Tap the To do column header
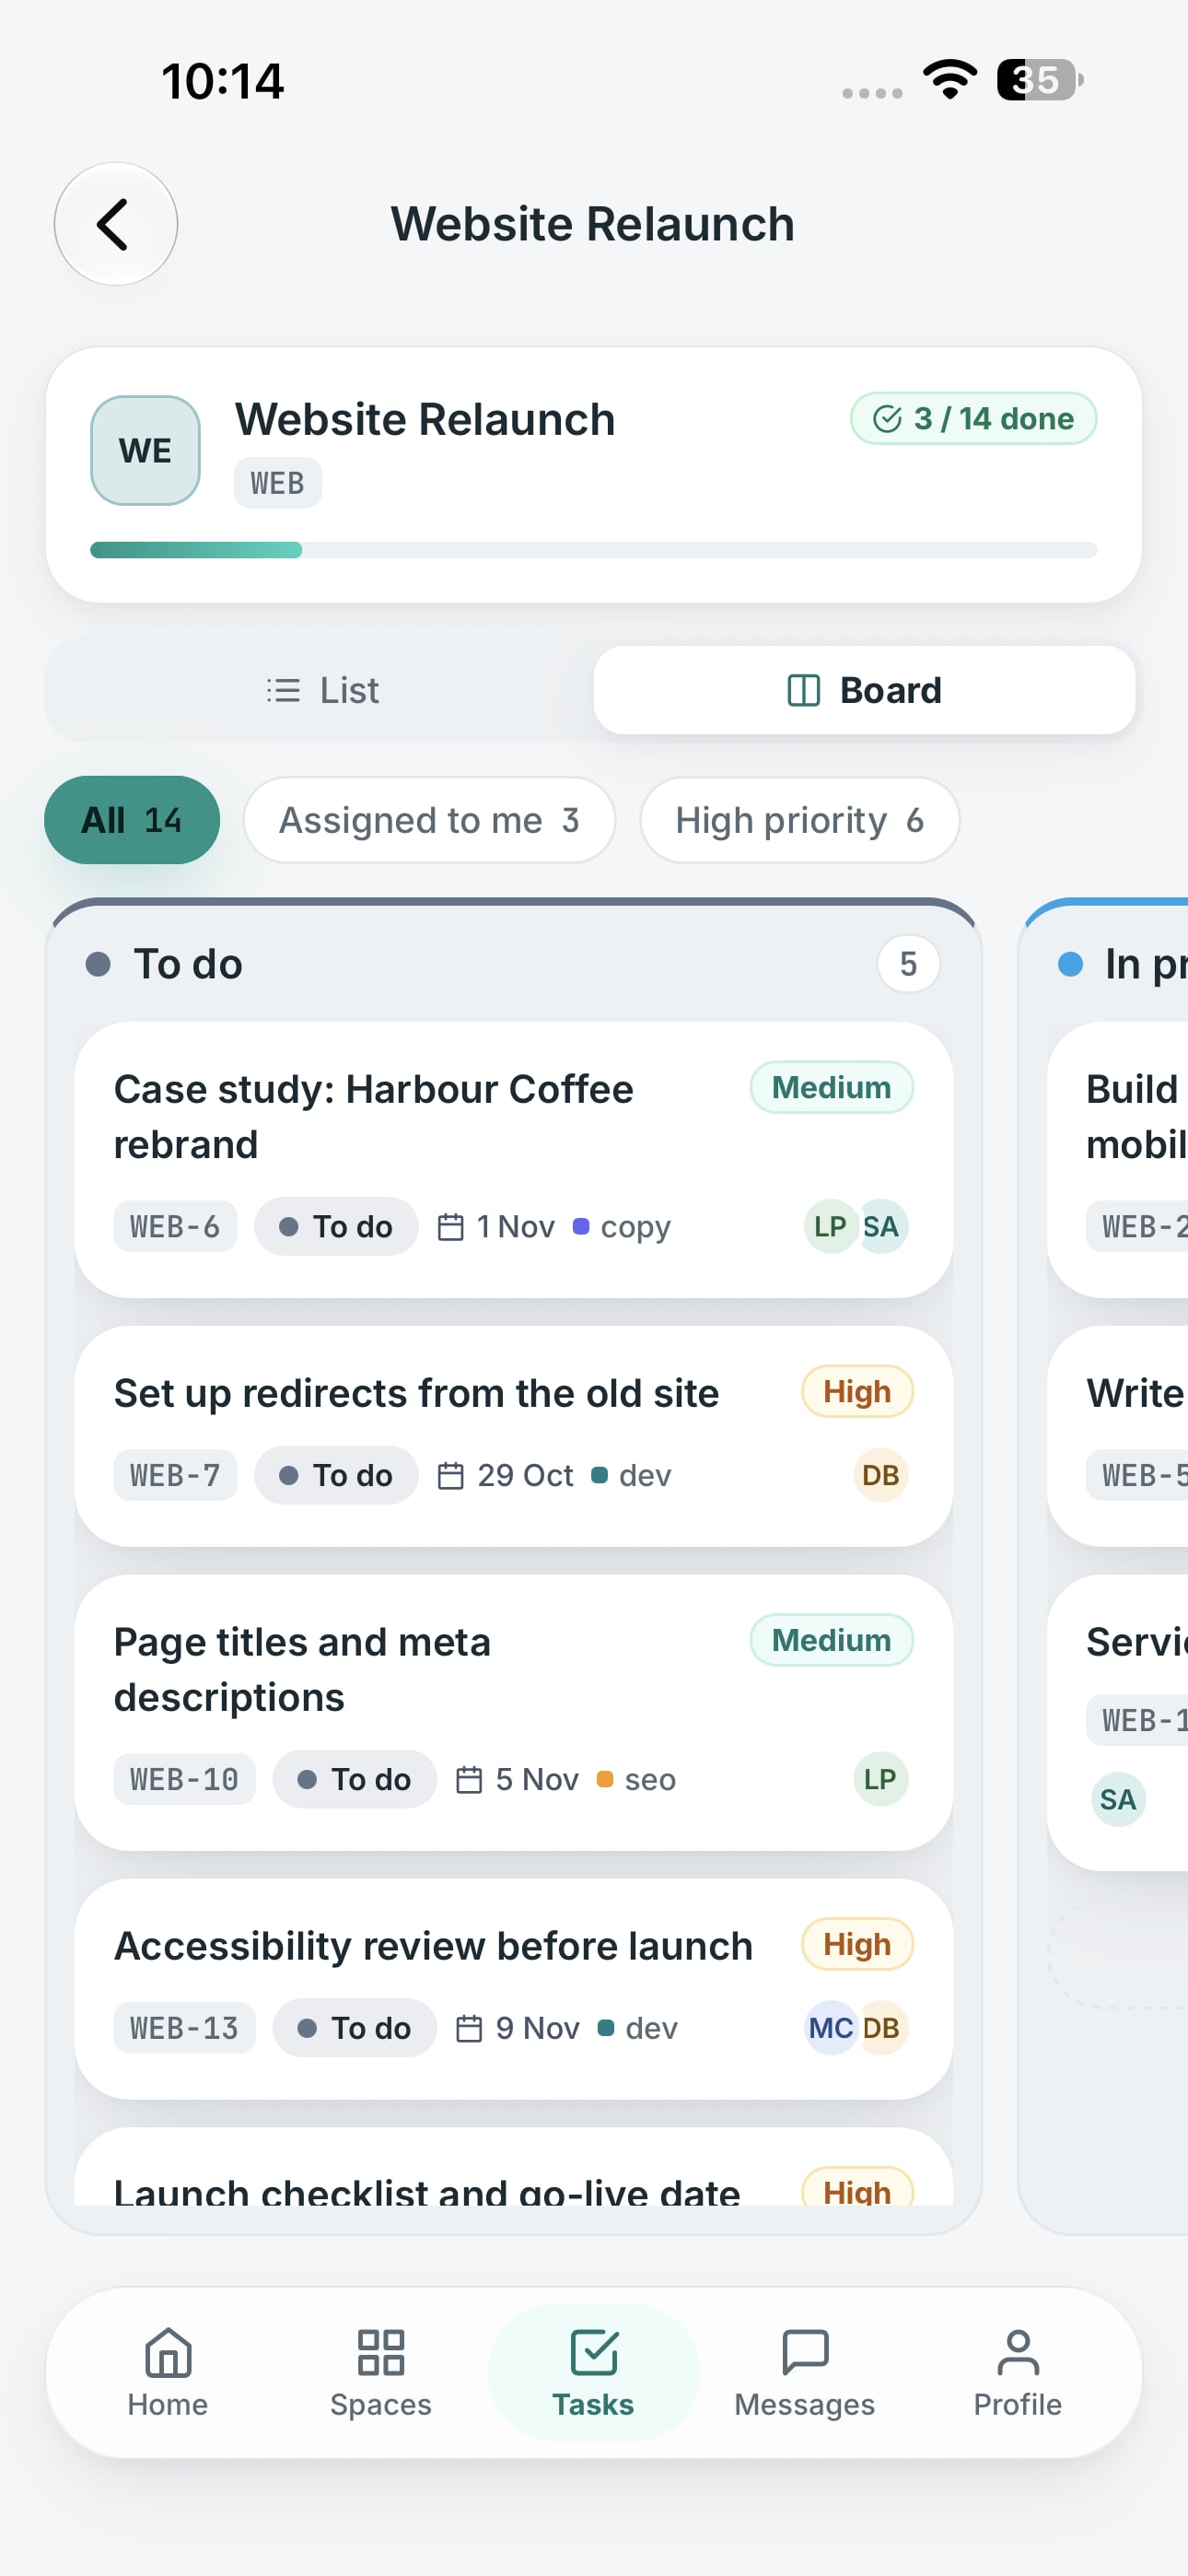This screenshot has height=2576, width=1188. tap(514, 964)
